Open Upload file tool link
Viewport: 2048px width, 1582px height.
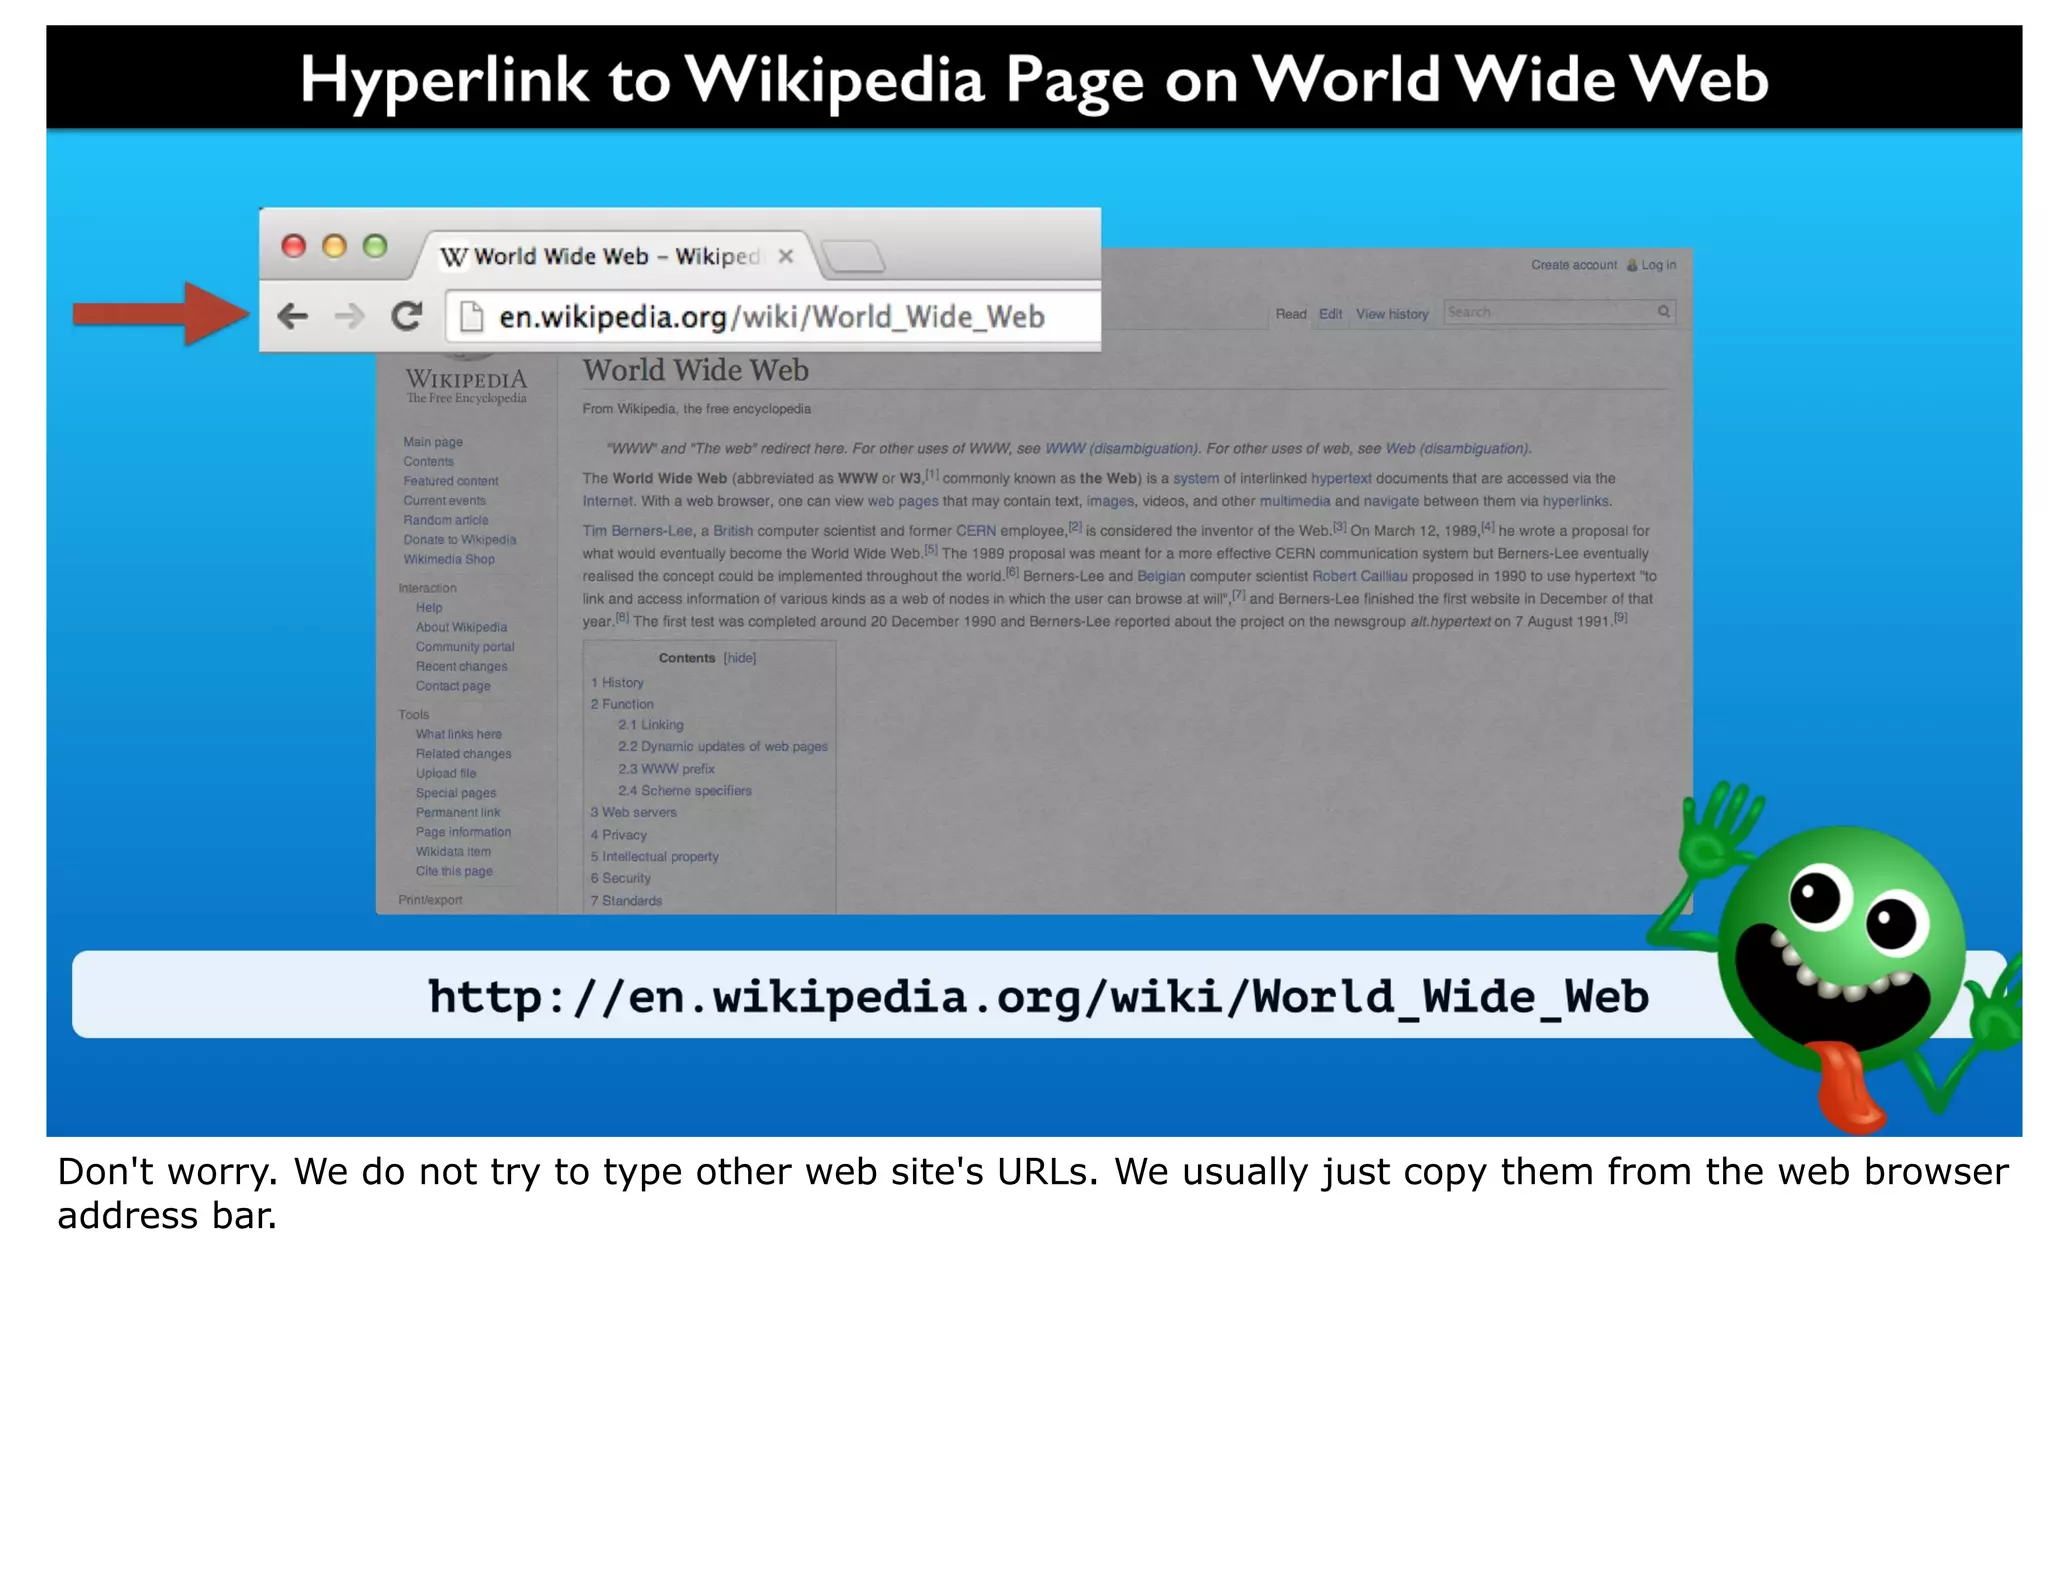(x=446, y=773)
